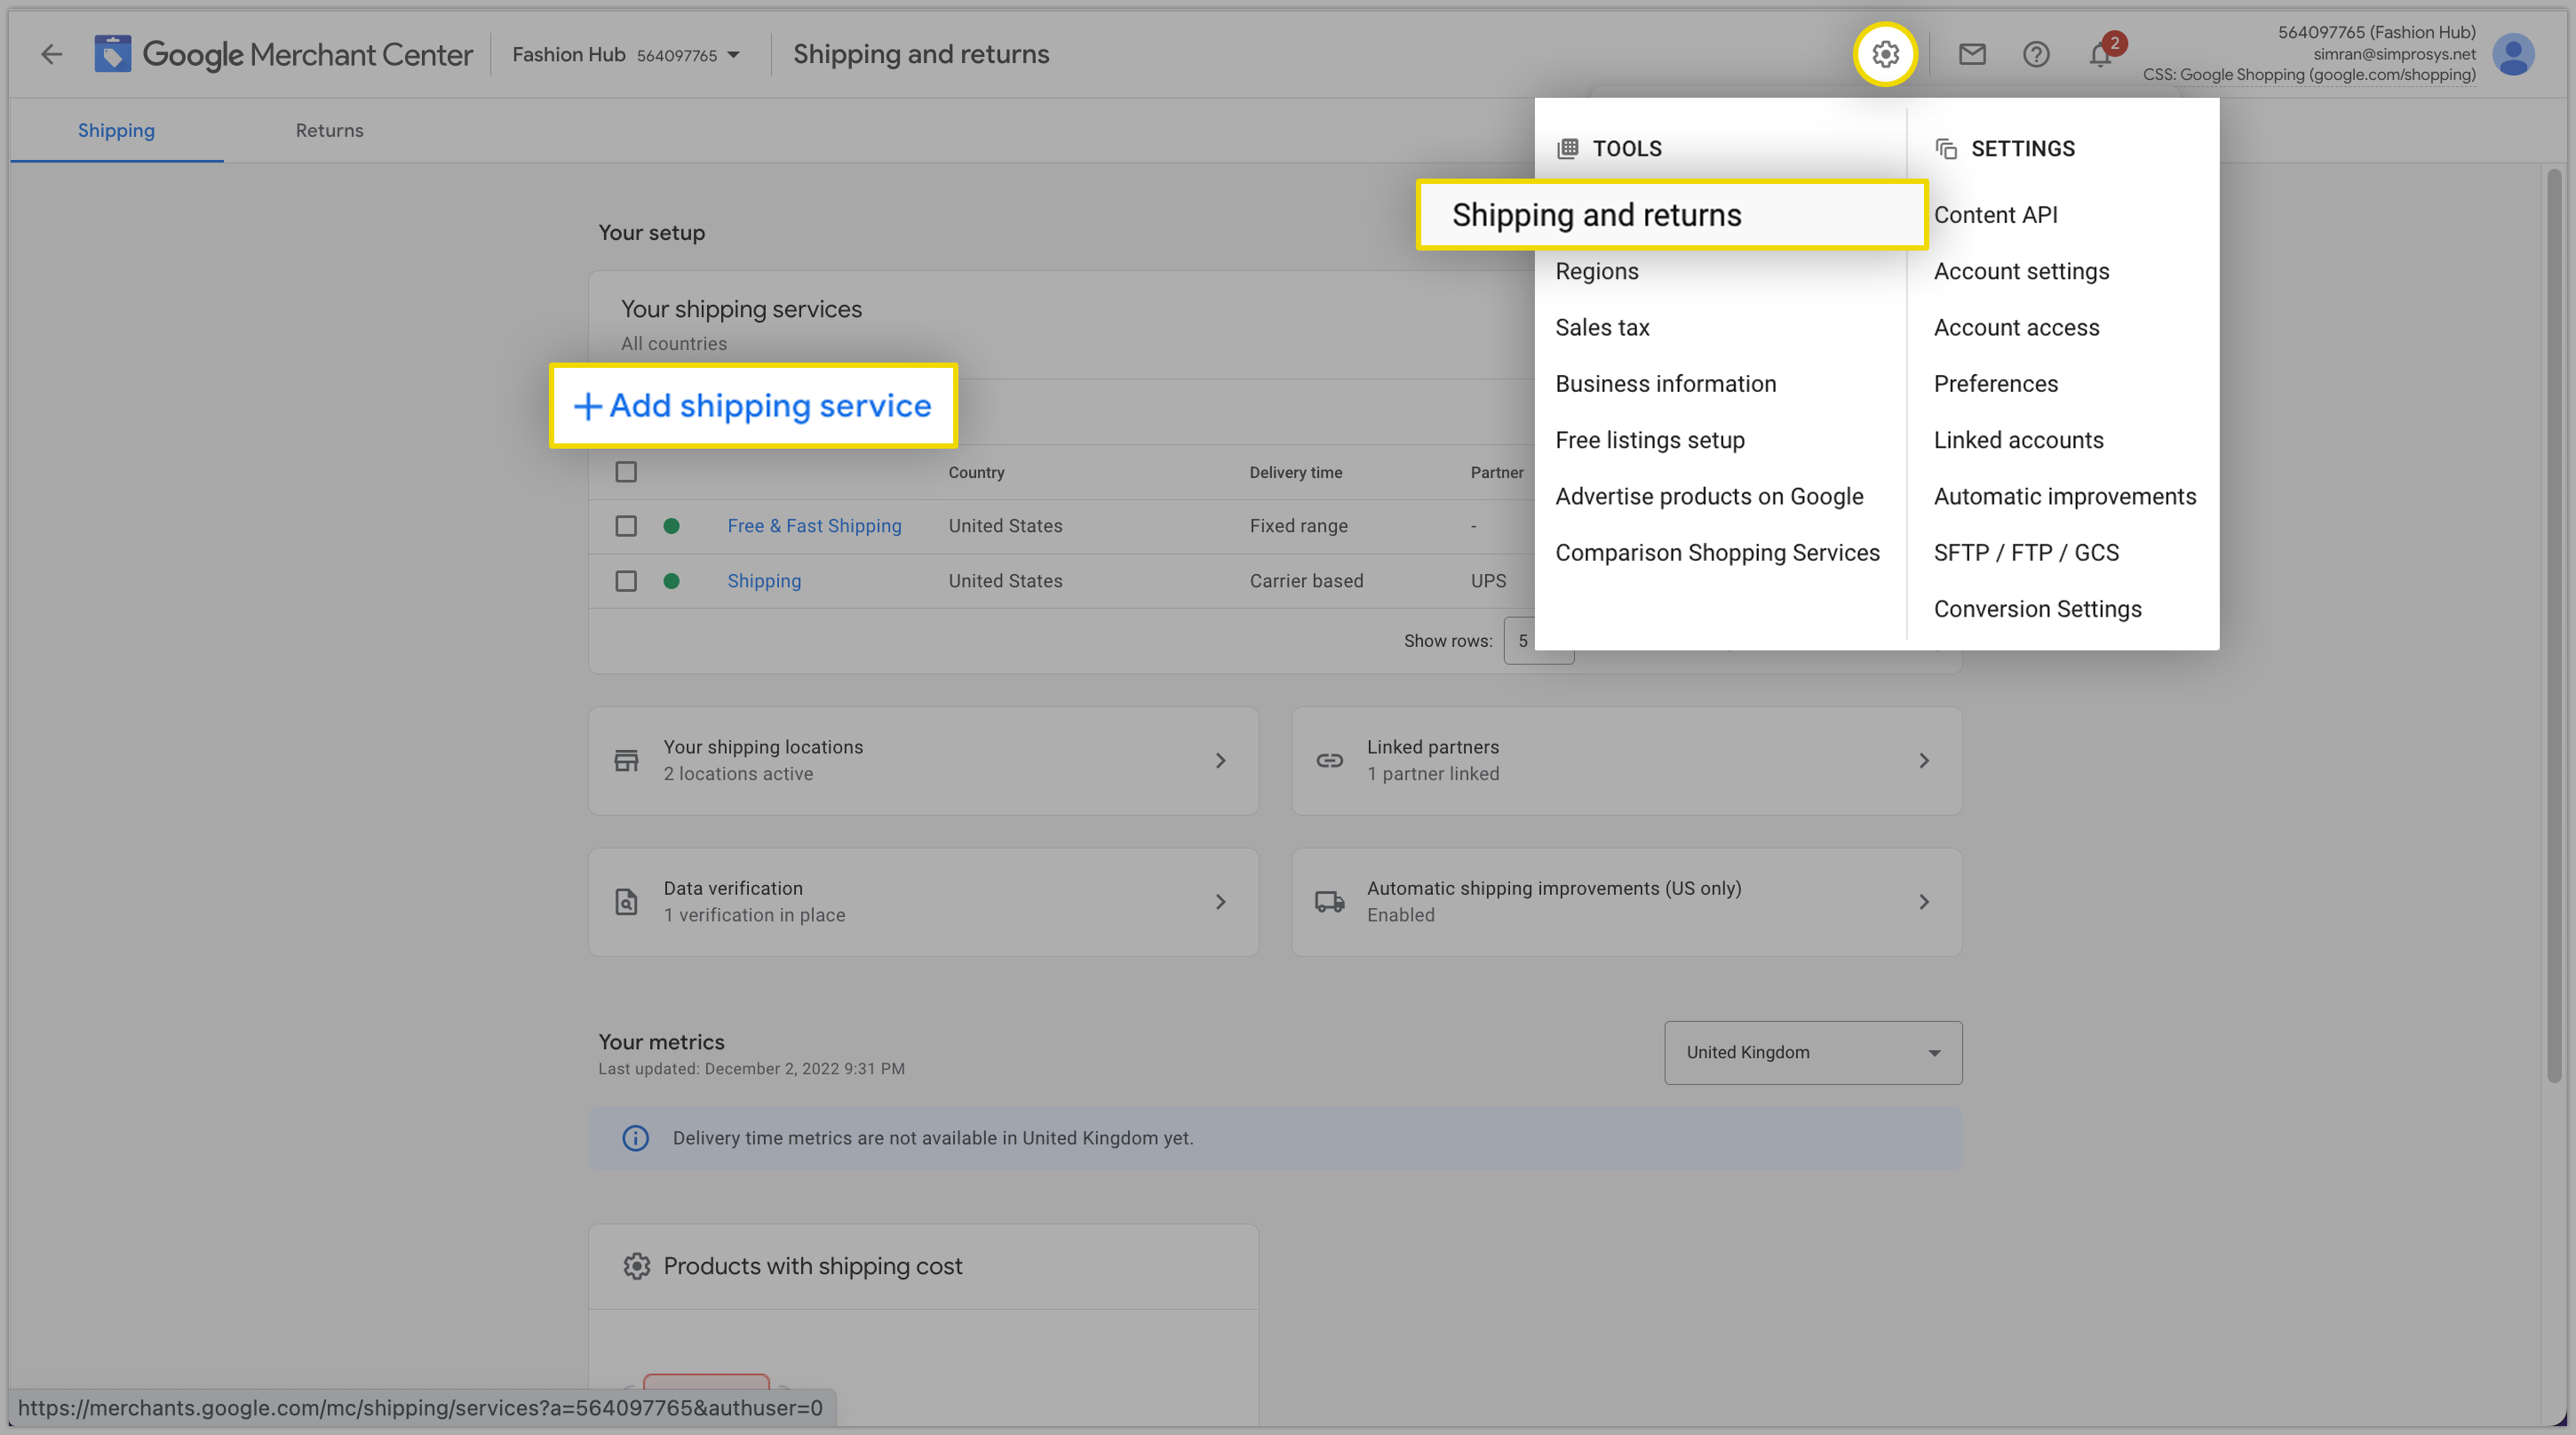Select Regions in Tools menu

pyautogui.click(x=1596, y=271)
